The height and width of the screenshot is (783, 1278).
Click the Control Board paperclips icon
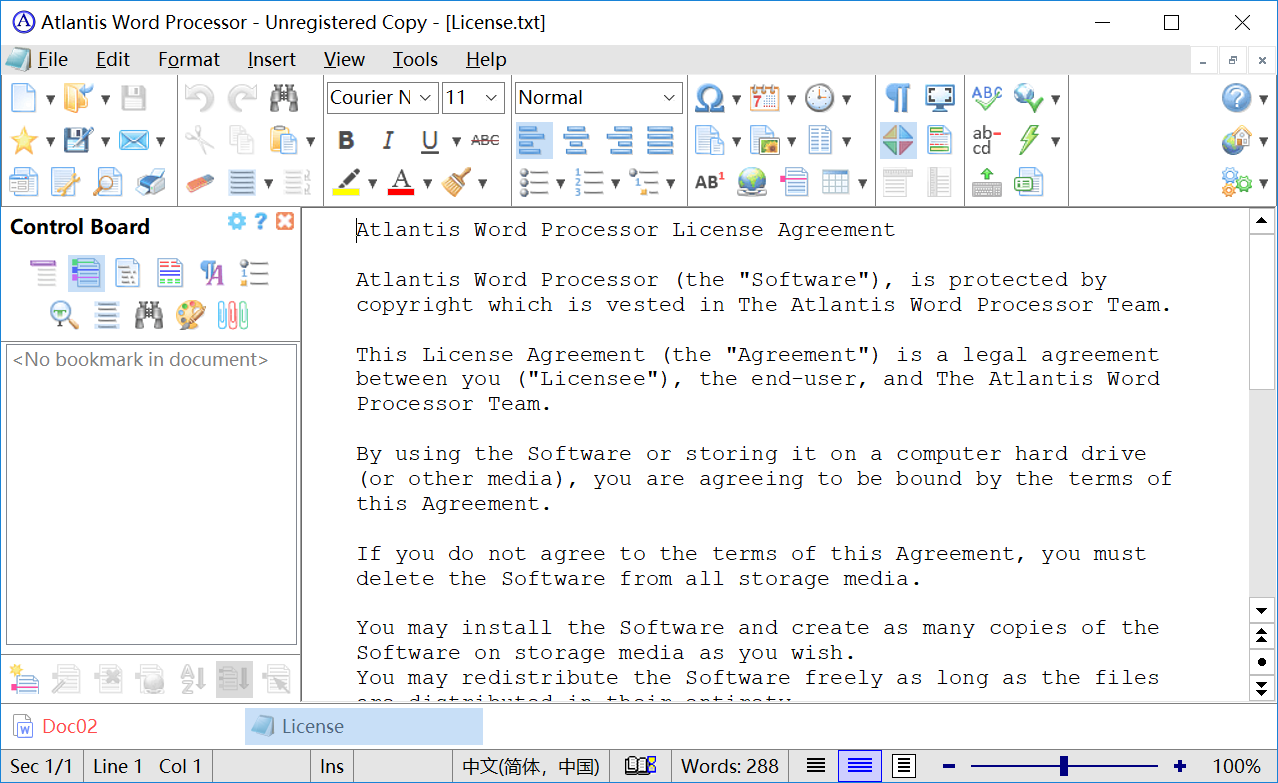coord(232,315)
